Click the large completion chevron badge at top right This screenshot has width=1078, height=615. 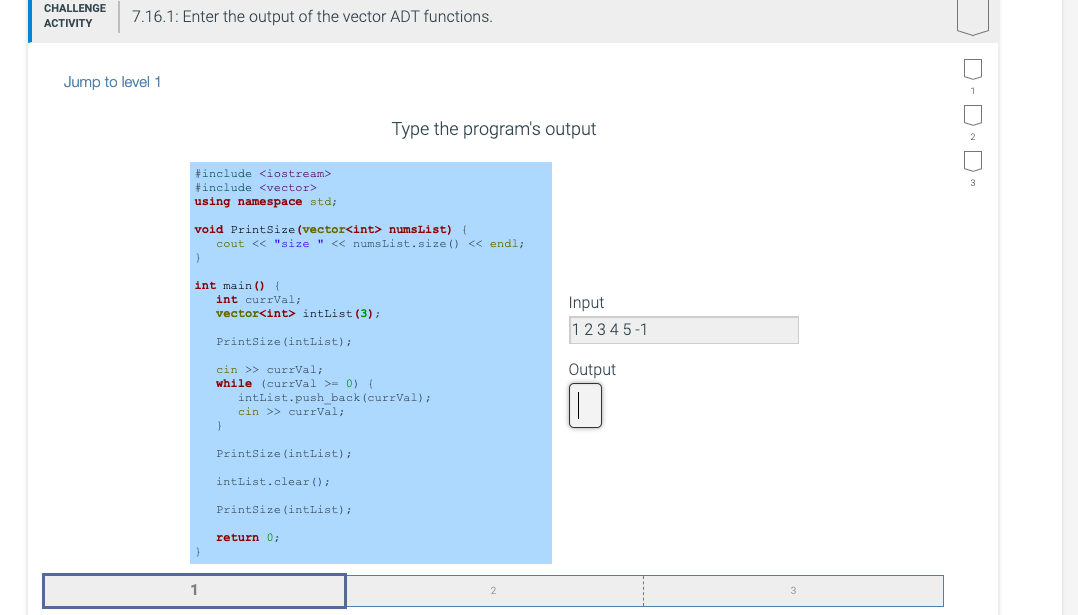(971, 15)
